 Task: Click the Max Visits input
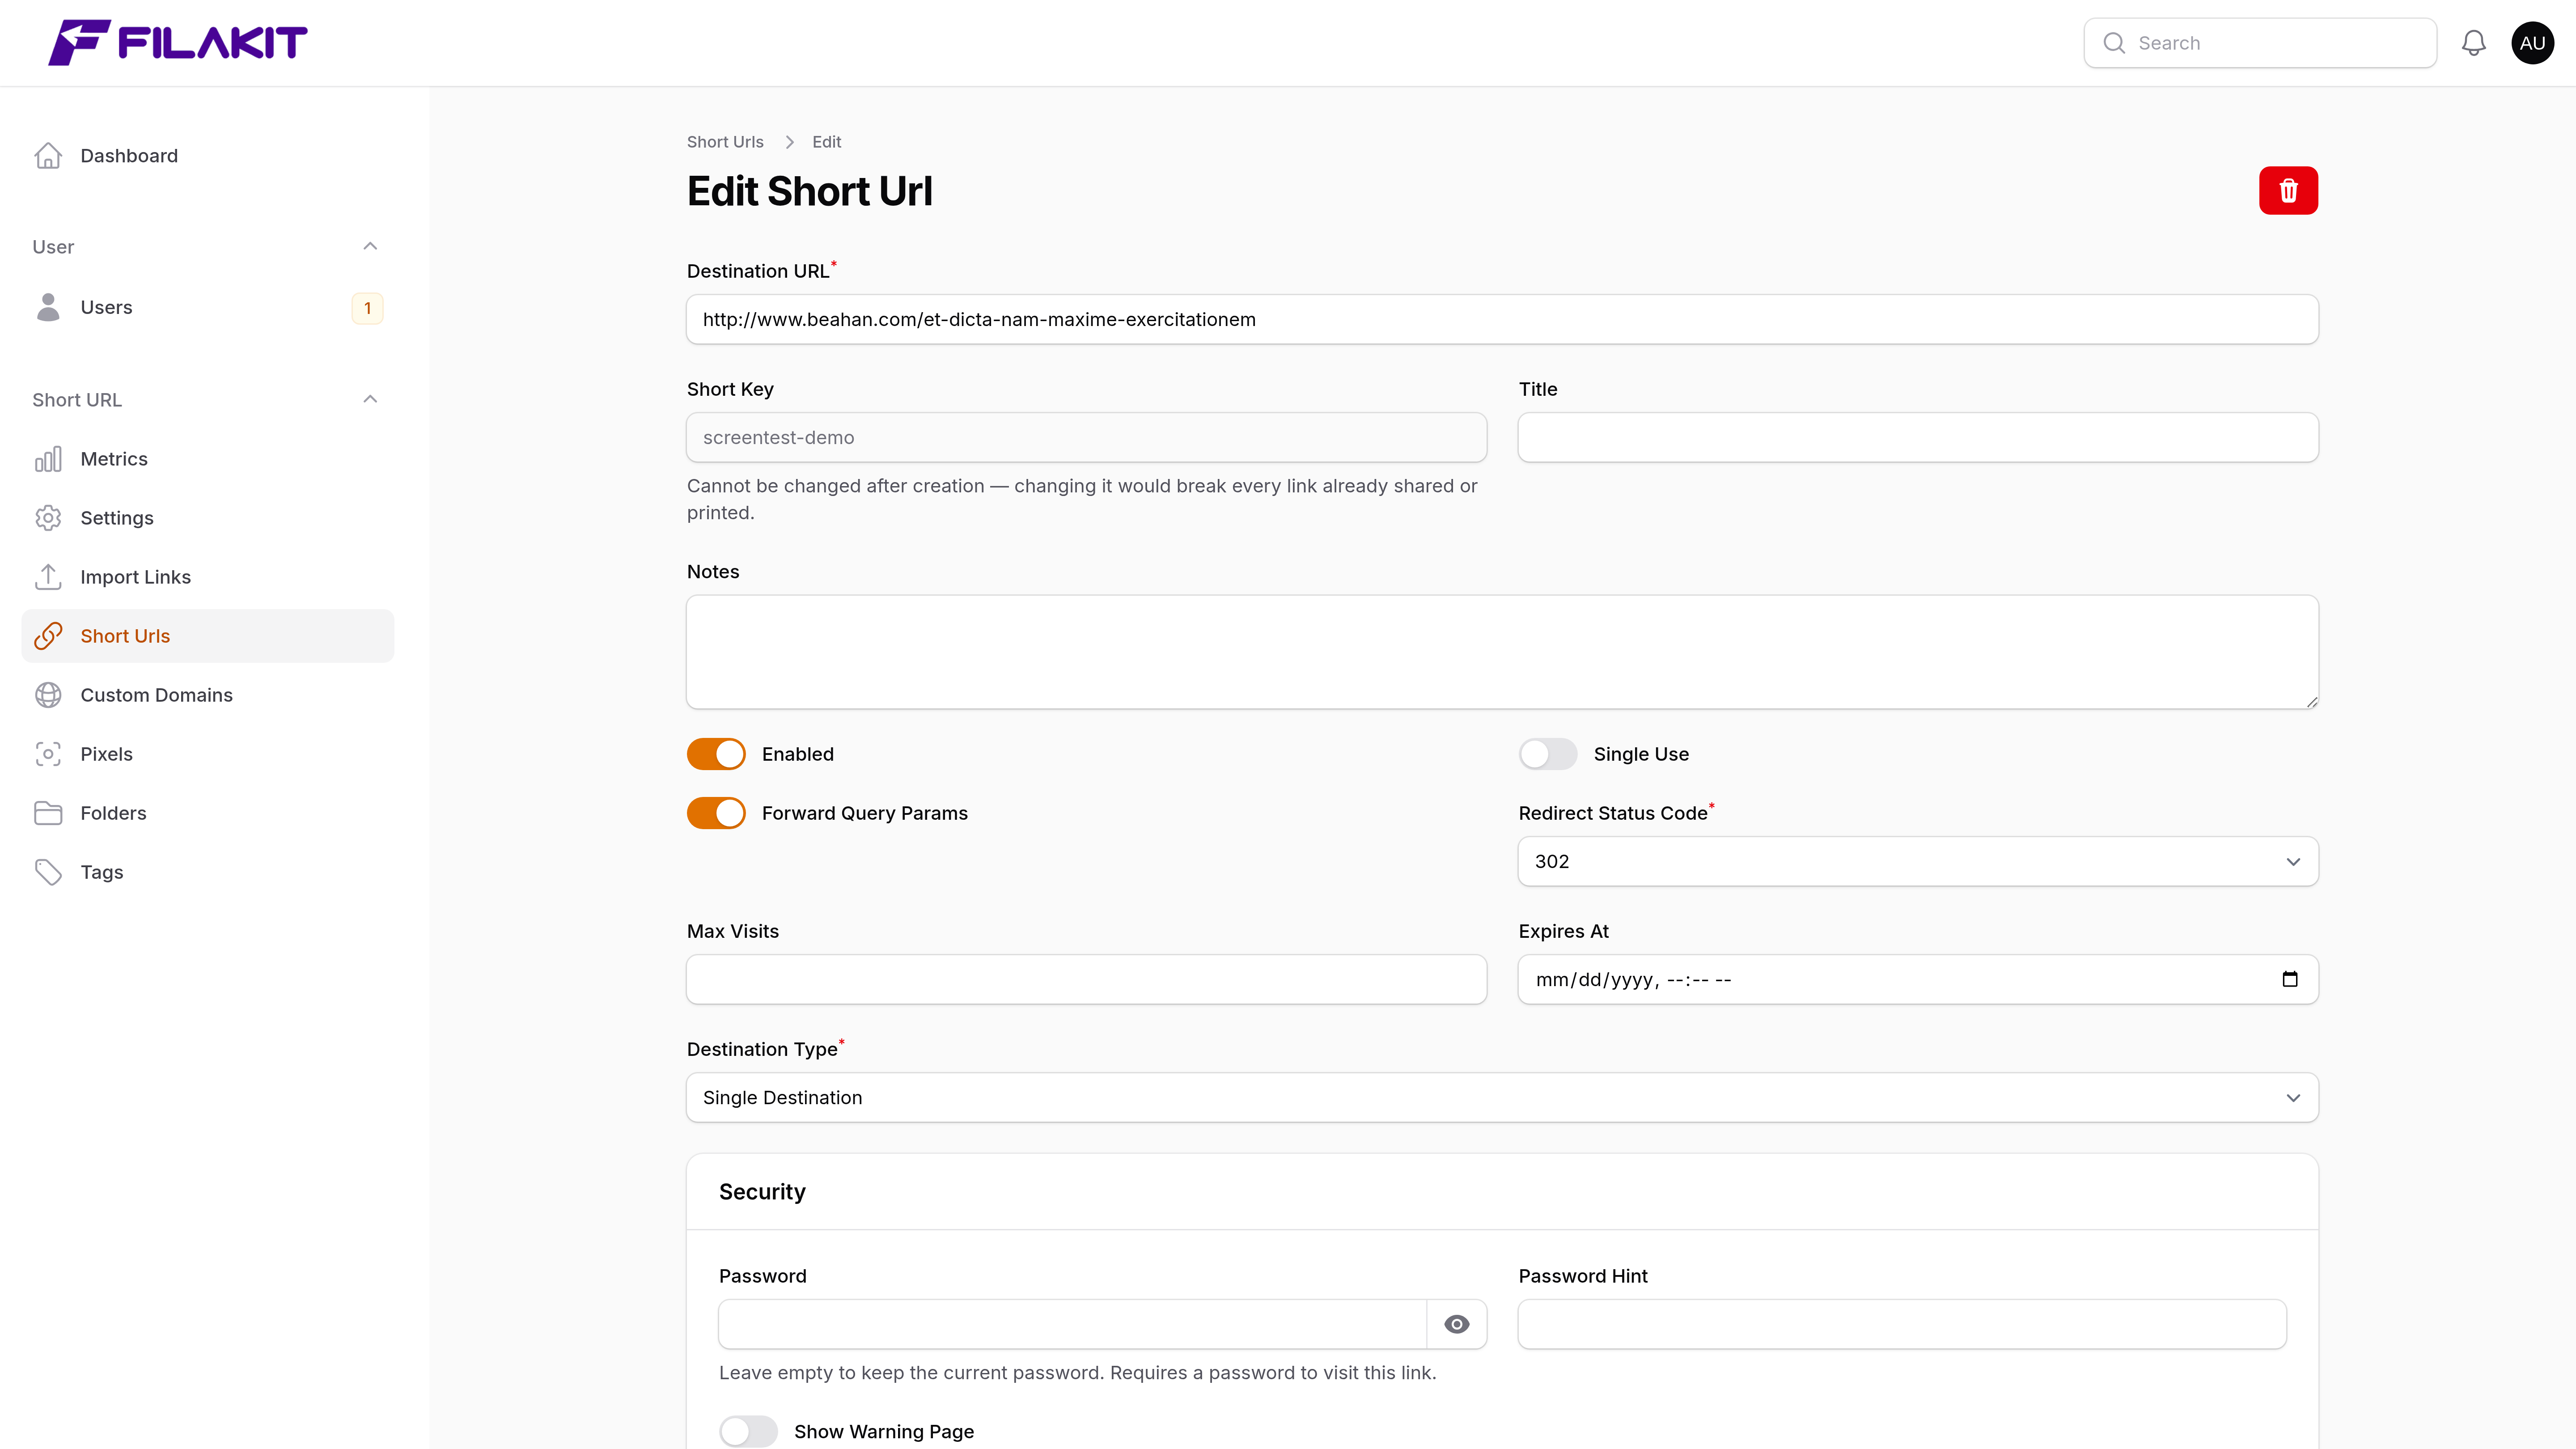coord(1086,979)
